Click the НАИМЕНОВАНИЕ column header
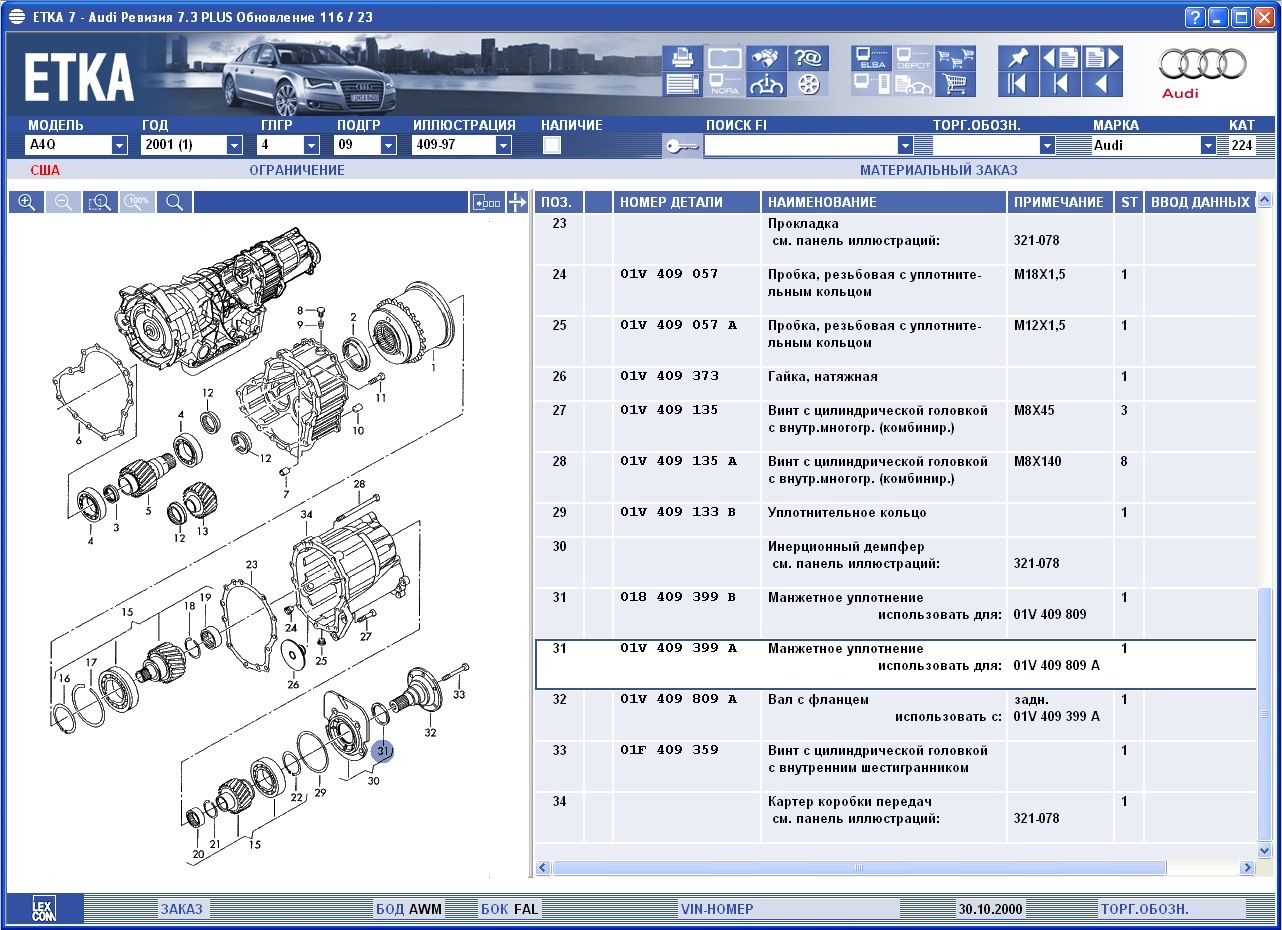 (822, 202)
